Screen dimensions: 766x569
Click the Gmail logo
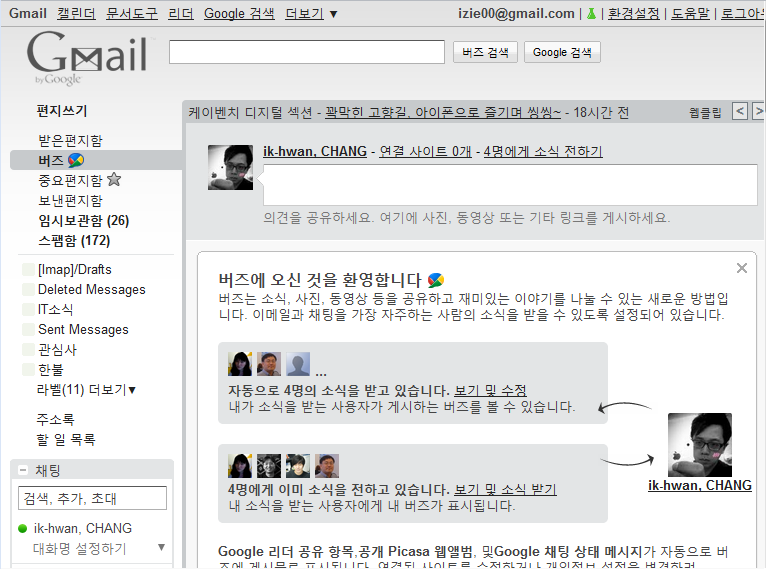point(87,58)
